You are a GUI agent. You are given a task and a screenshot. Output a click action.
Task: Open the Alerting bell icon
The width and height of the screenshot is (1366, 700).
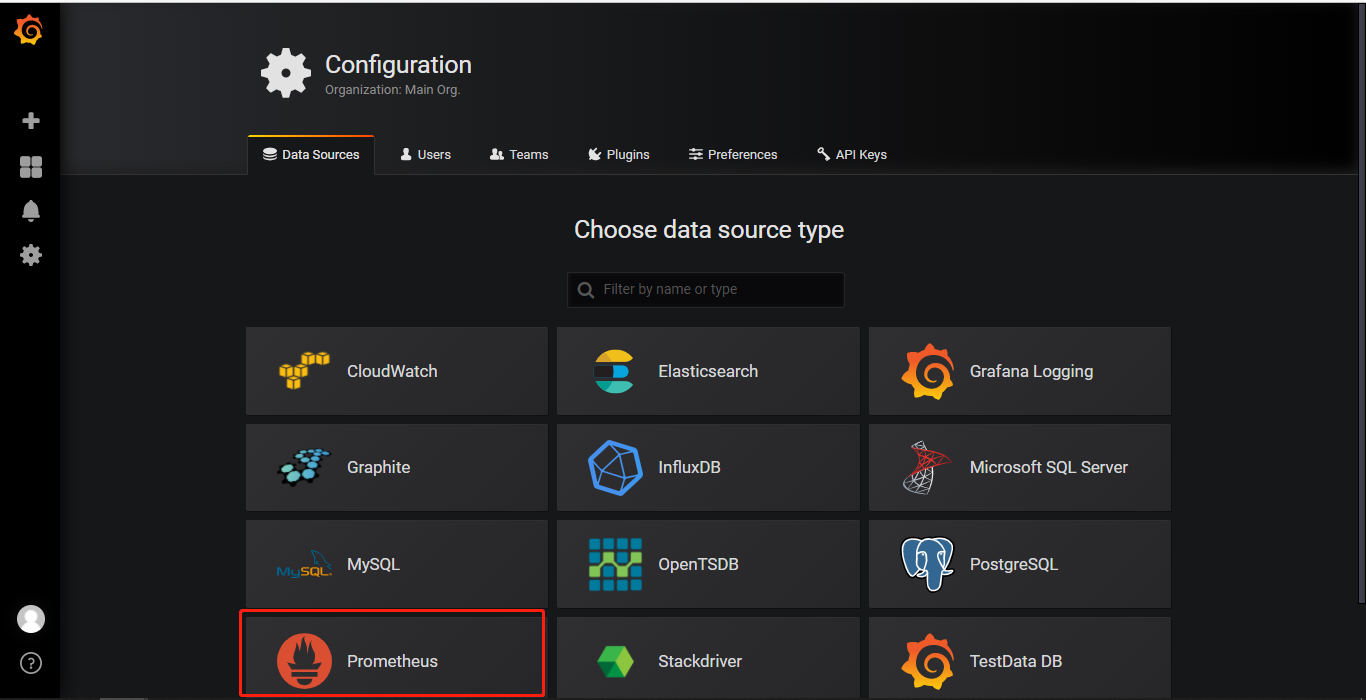(x=31, y=211)
